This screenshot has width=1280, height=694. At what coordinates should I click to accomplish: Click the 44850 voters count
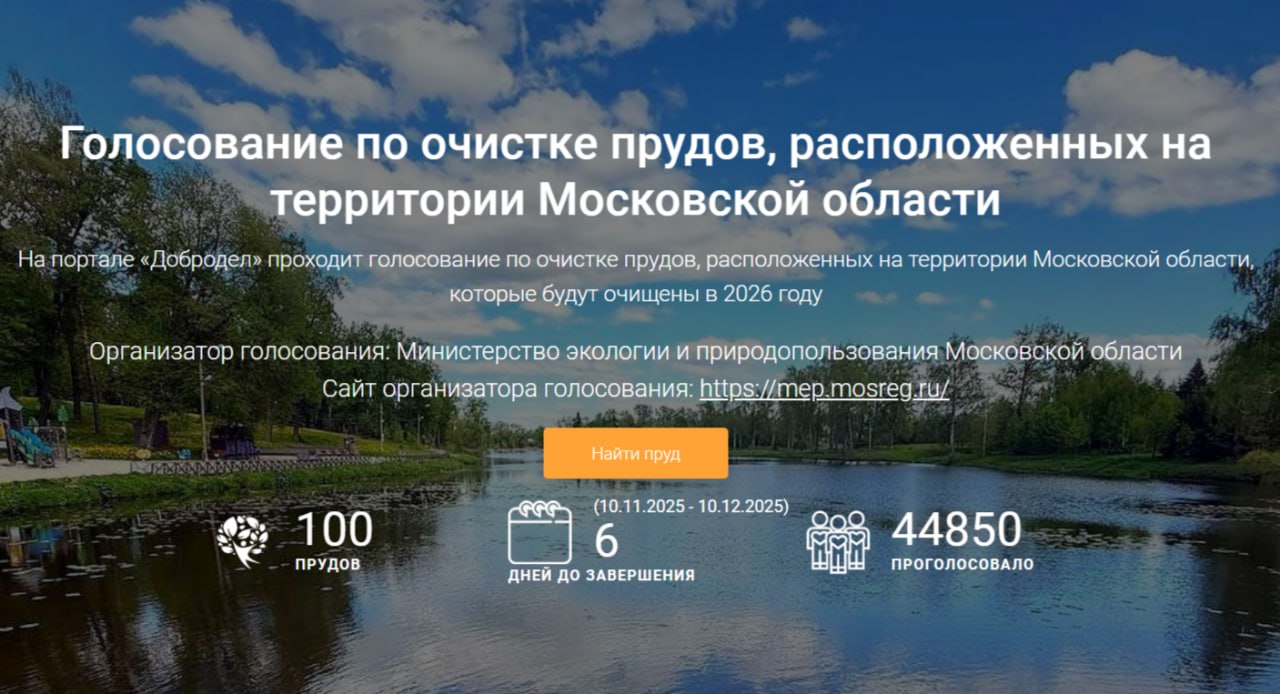point(956,530)
